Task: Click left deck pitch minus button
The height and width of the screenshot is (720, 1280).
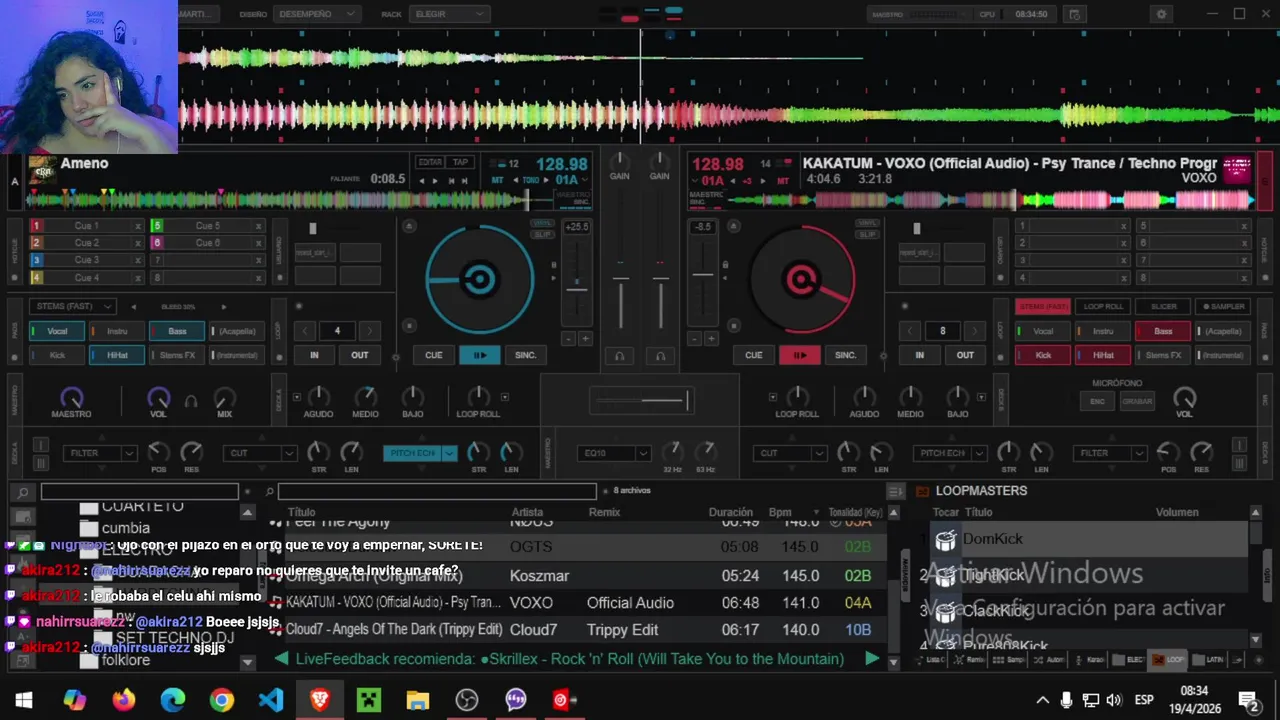Action: tap(569, 339)
